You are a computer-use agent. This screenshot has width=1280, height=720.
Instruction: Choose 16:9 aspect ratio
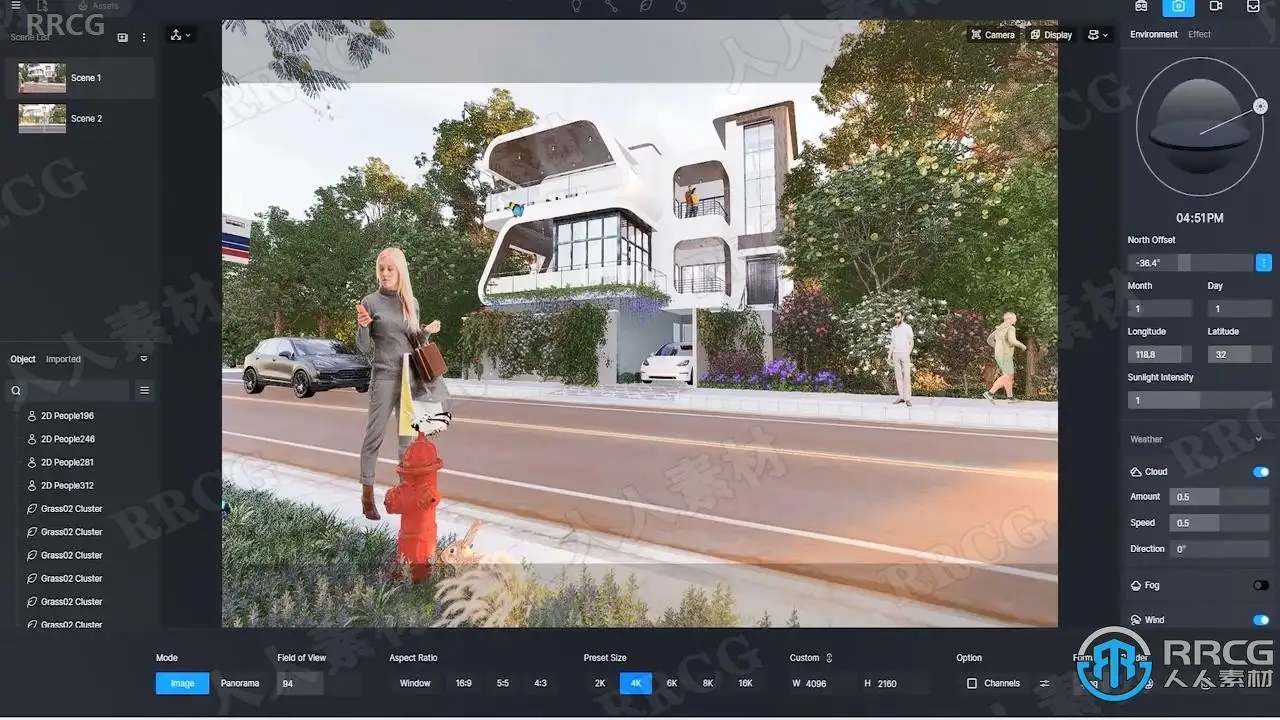click(464, 684)
